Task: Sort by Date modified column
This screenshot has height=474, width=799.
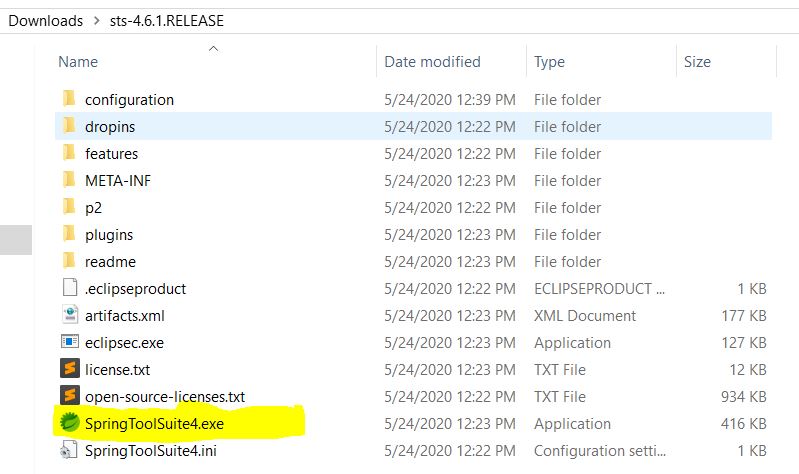Action: 432,62
